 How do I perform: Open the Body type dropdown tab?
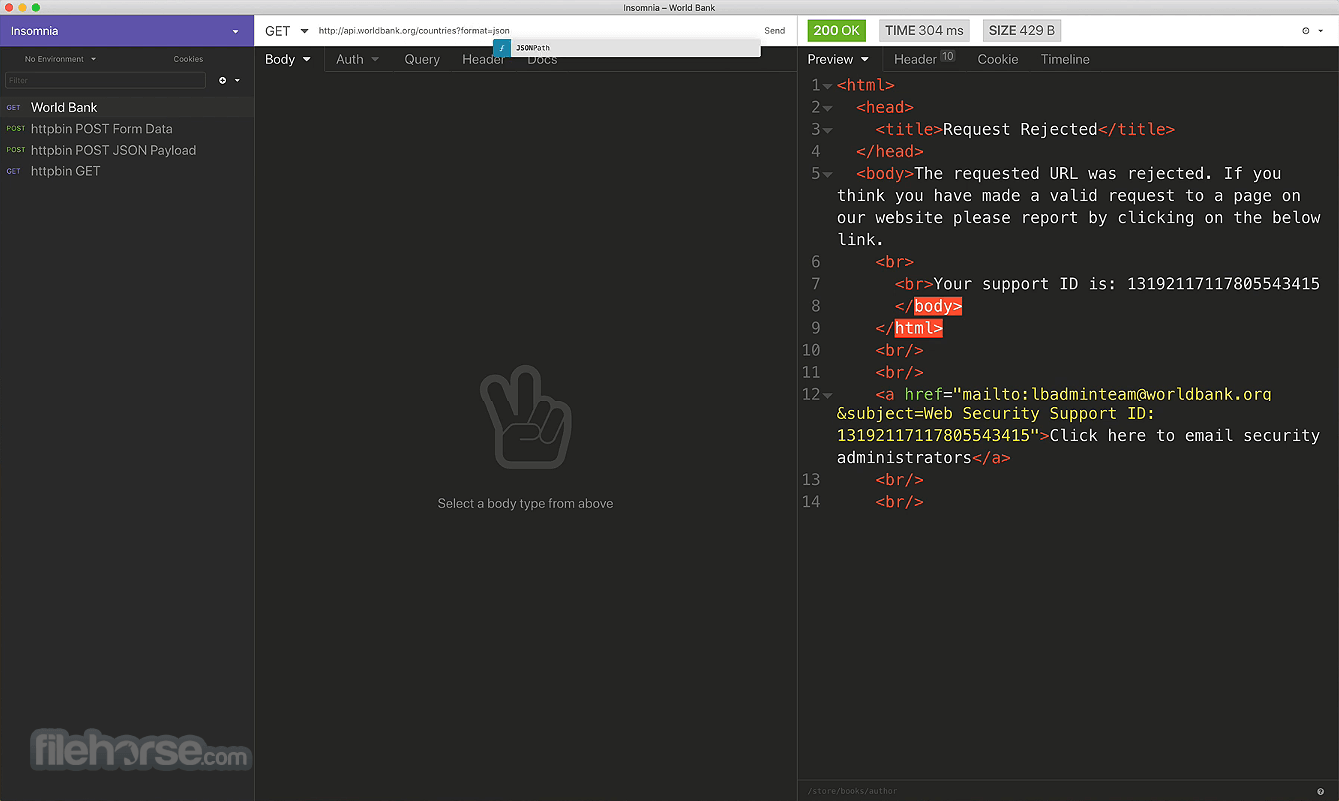288,59
